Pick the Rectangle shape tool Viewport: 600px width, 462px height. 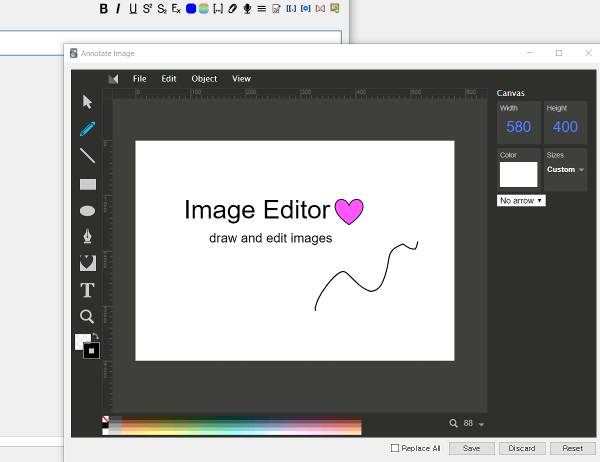pyautogui.click(x=87, y=184)
